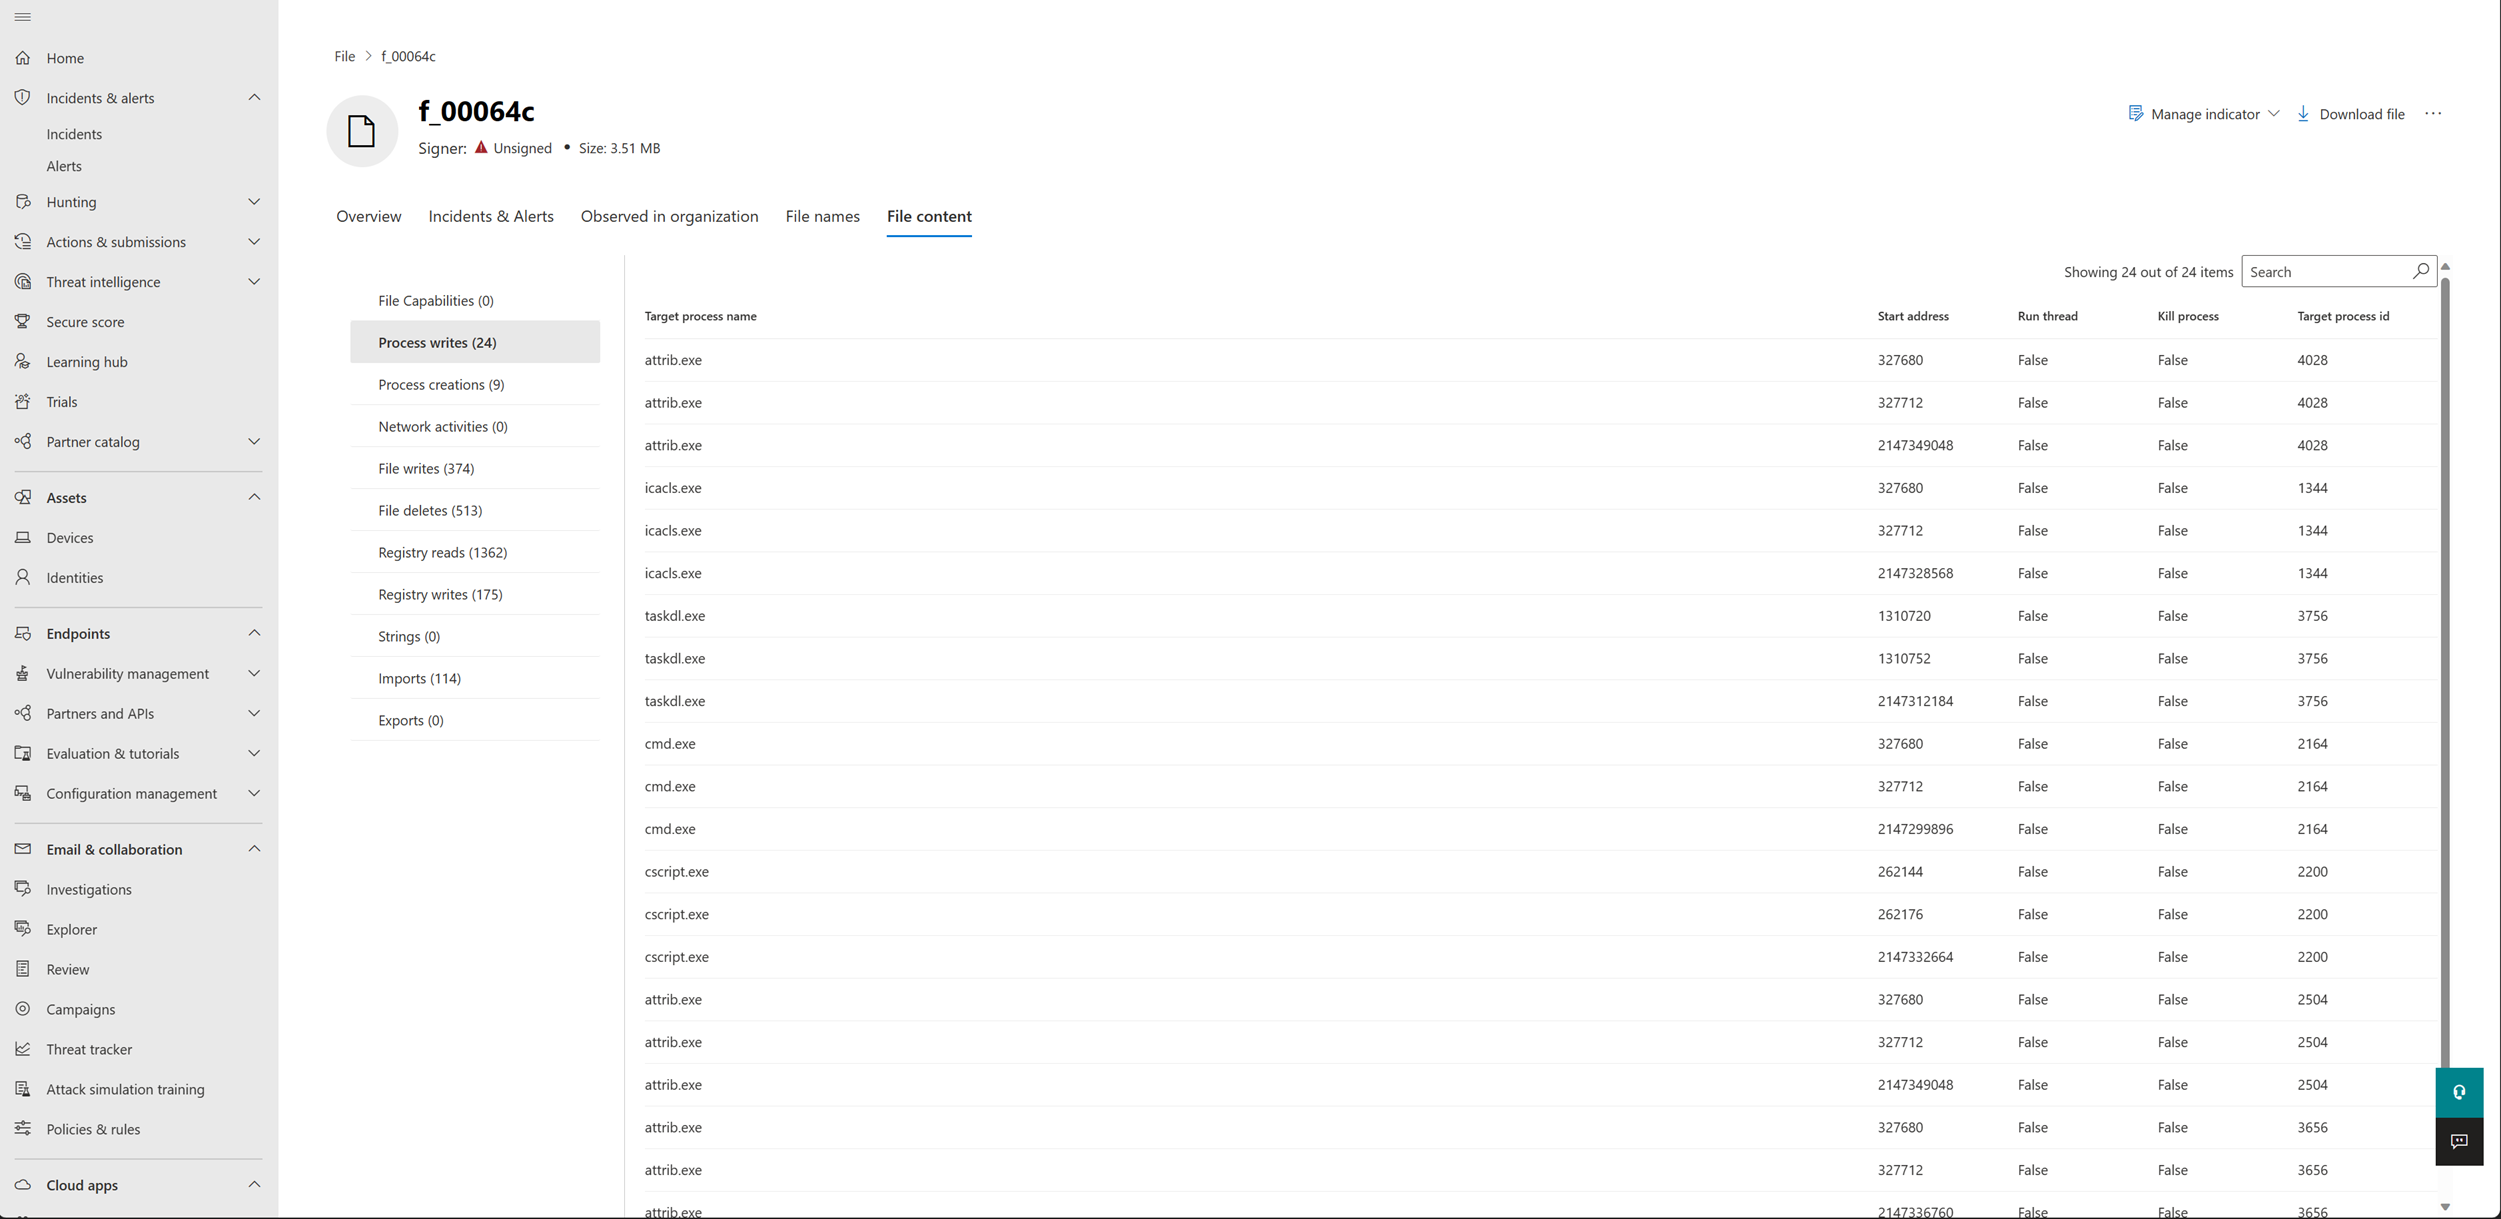Open the feedback chat icon button

[2459, 1141]
